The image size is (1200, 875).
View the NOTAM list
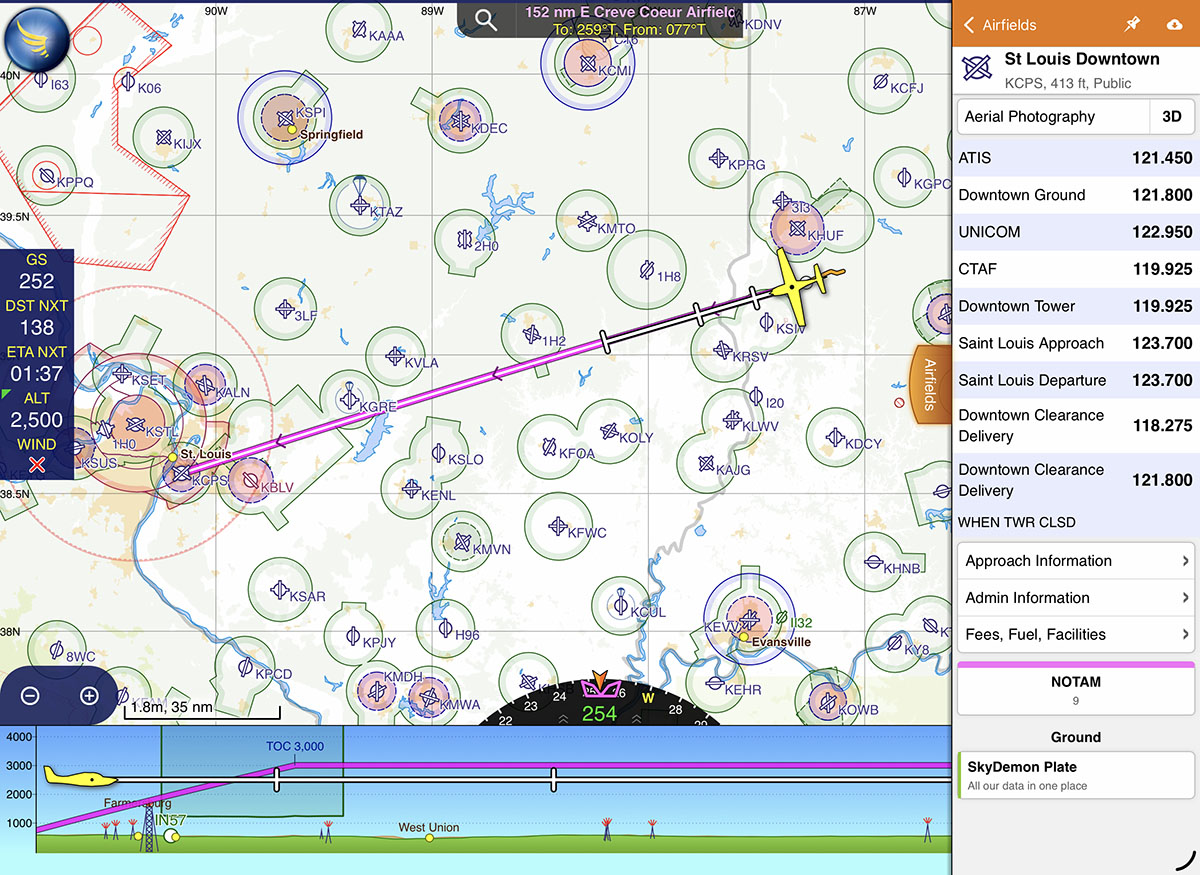tap(1075, 690)
